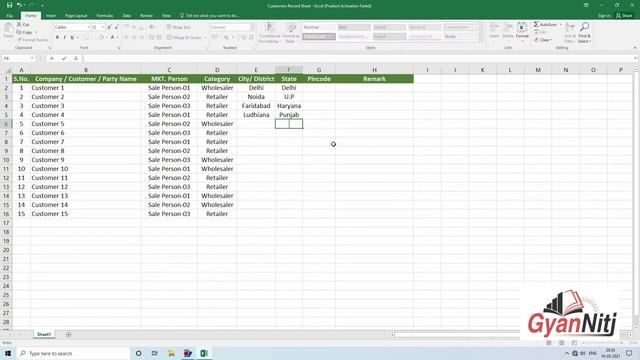Open the font color dropdown arrow
Viewport: 640px width, 360px height.
tap(118, 37)
